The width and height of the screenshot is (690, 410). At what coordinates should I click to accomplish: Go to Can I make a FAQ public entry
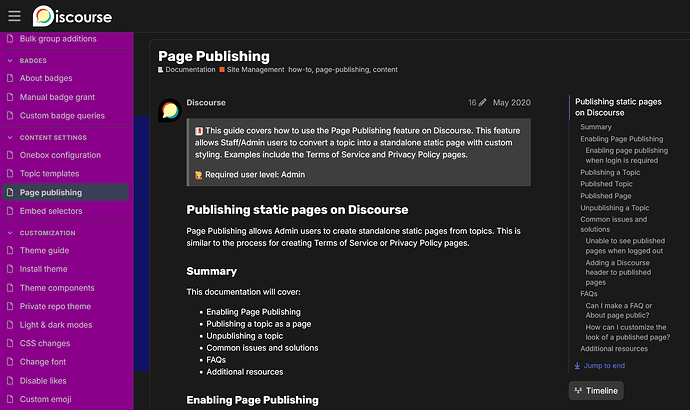pos(618,311)
